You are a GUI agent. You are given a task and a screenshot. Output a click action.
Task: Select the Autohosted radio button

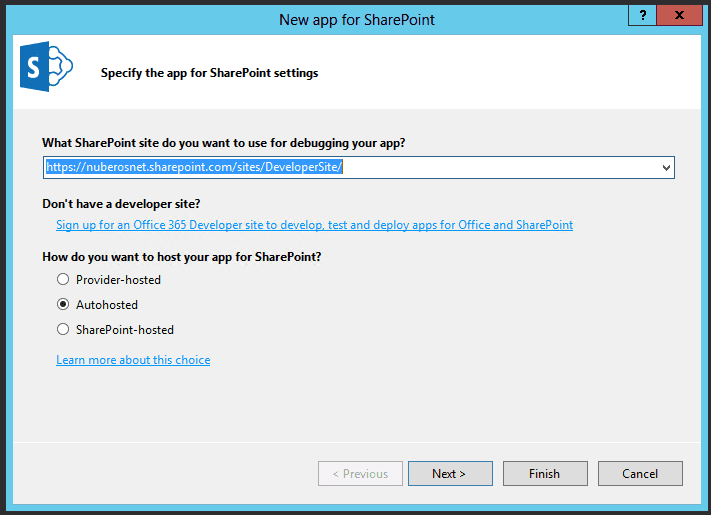63,304
